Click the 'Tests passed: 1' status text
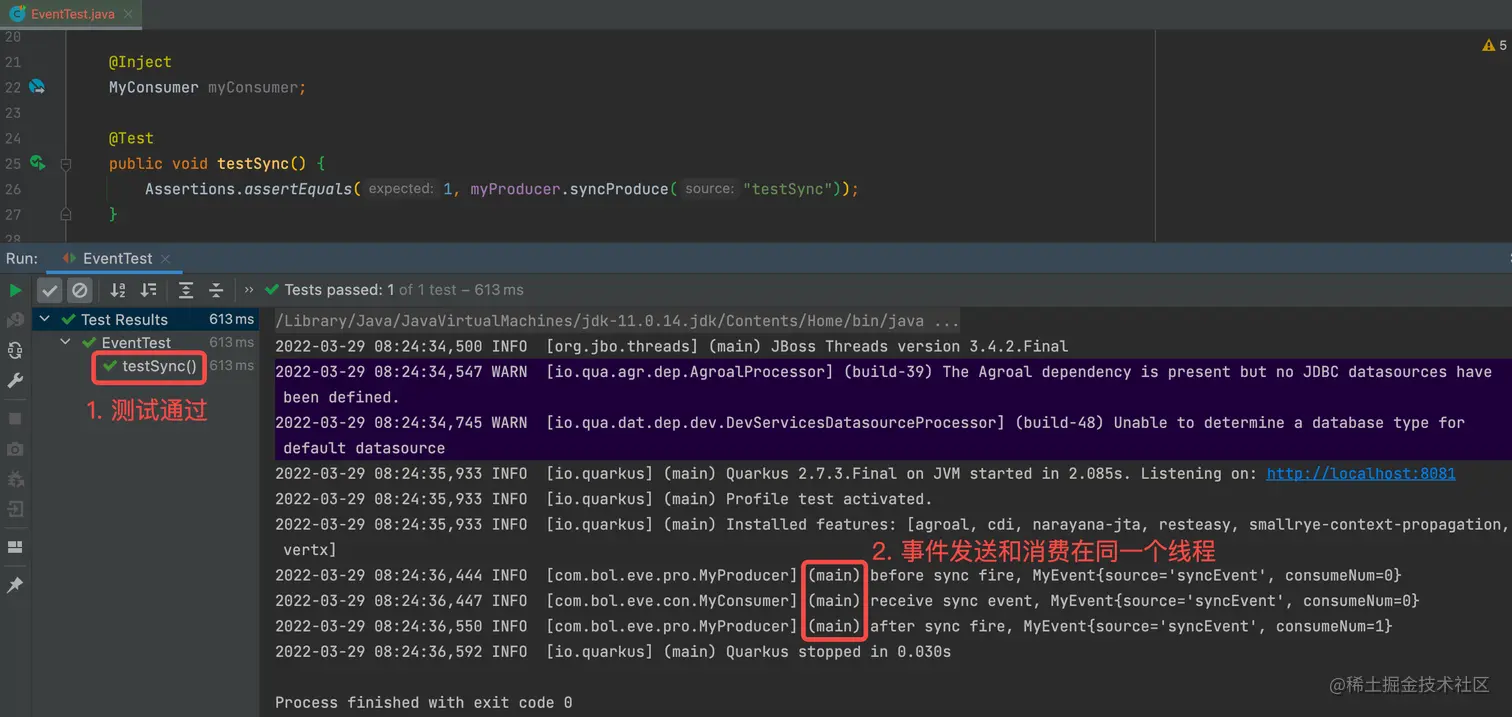The image size is (1512, 717). (339, 290)
